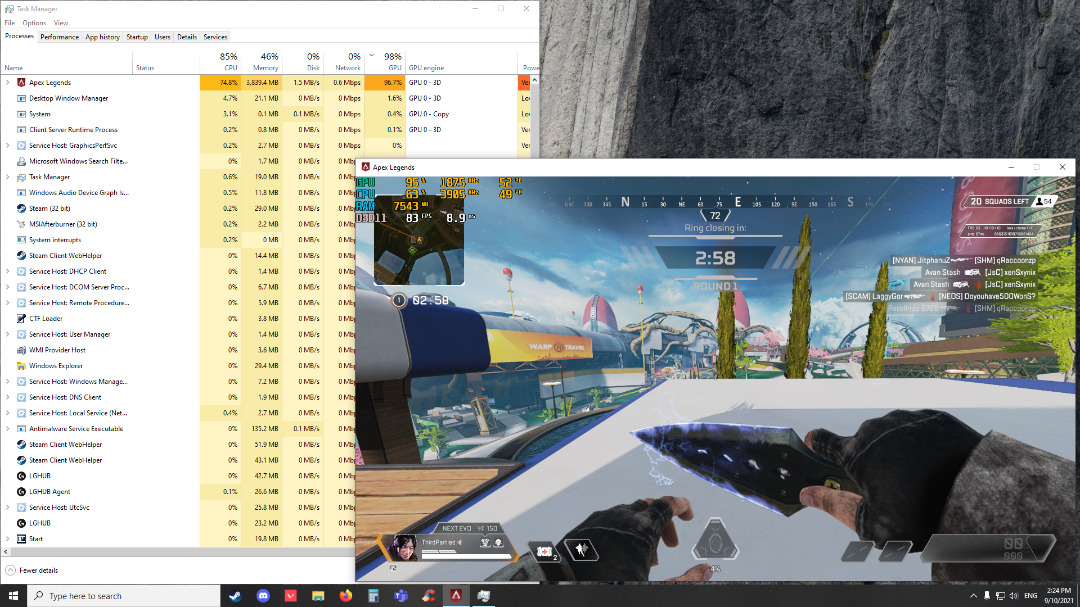This screenshot has width=1080, height=607.
Task: Launch Firefox from the taskbar
Action: point(346,596)
